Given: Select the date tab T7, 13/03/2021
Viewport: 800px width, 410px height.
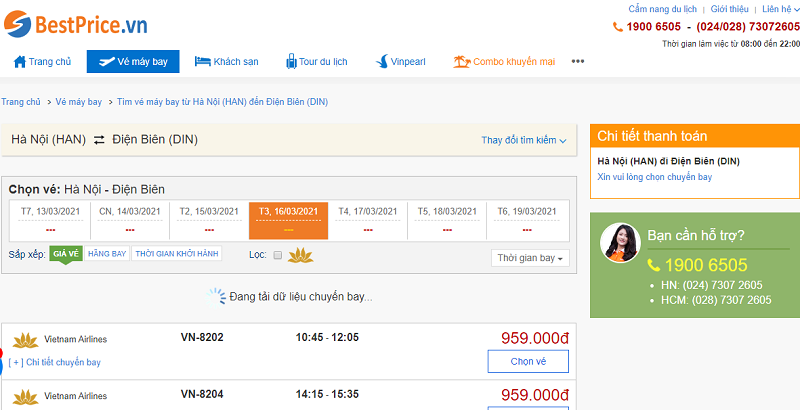Looking at the screenshot, I should tap(51, 220).
